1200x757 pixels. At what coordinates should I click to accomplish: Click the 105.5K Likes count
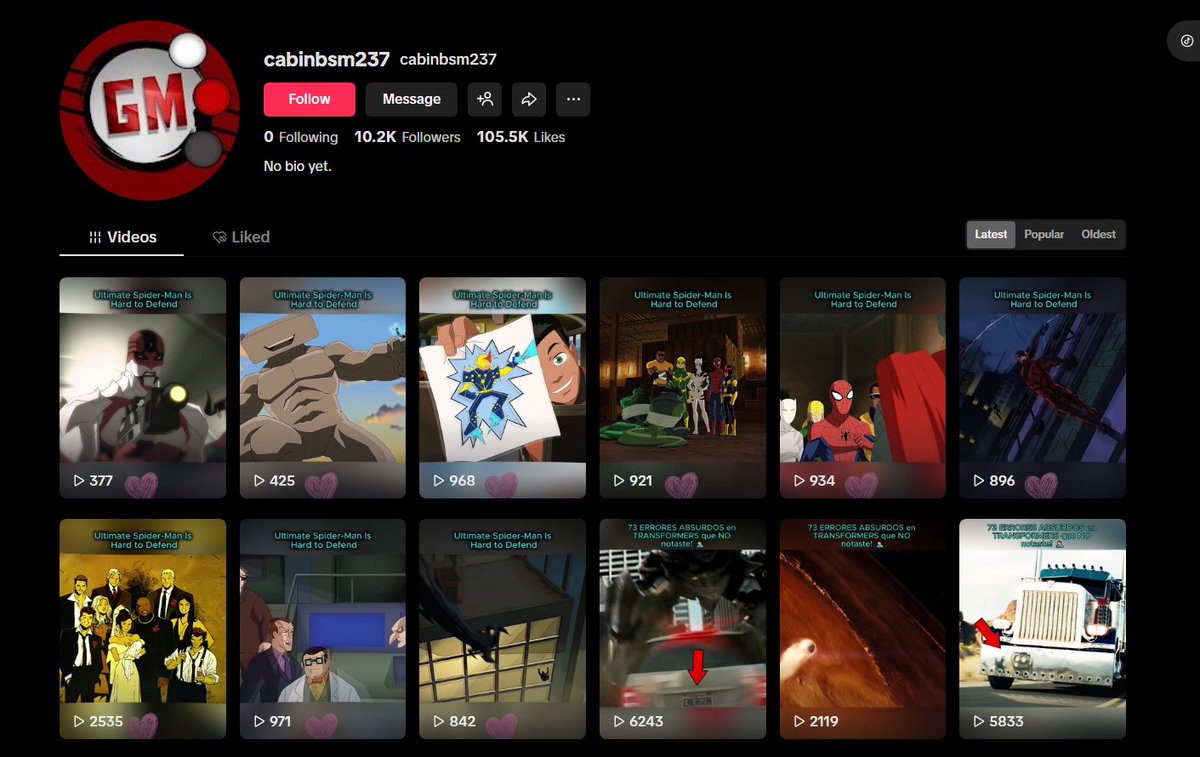click(x=520, y=137)
